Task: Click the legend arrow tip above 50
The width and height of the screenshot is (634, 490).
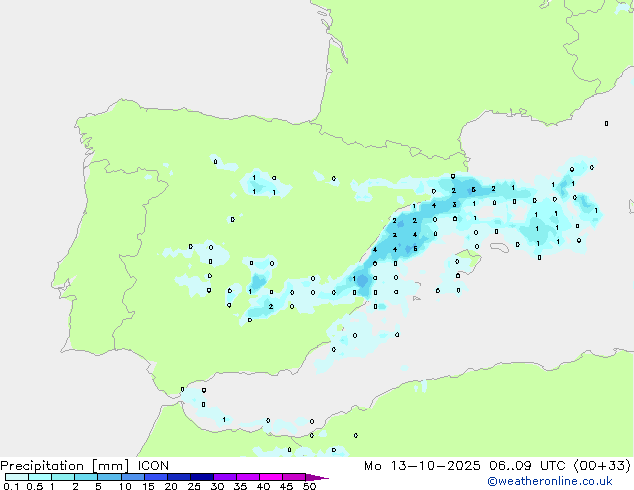Action: 317,477
